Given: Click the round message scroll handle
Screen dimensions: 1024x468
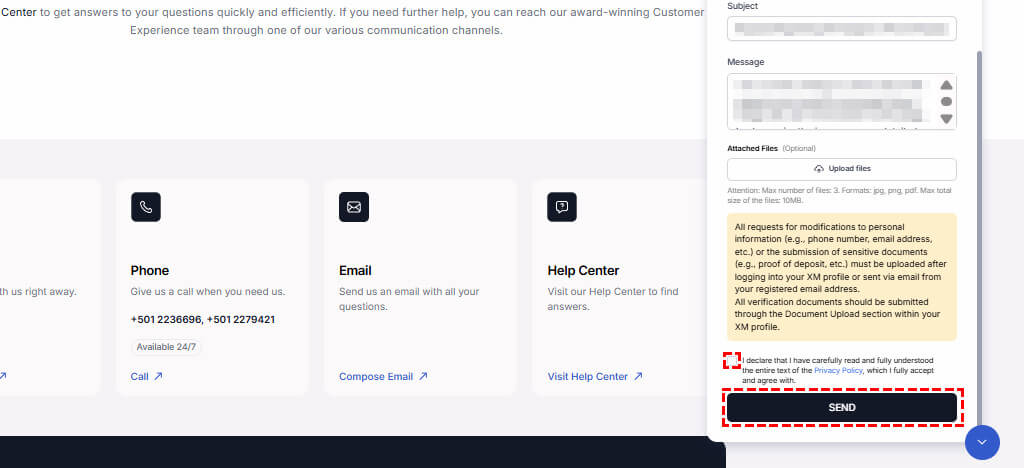Looking at the screenshot, I should [946, 102].
